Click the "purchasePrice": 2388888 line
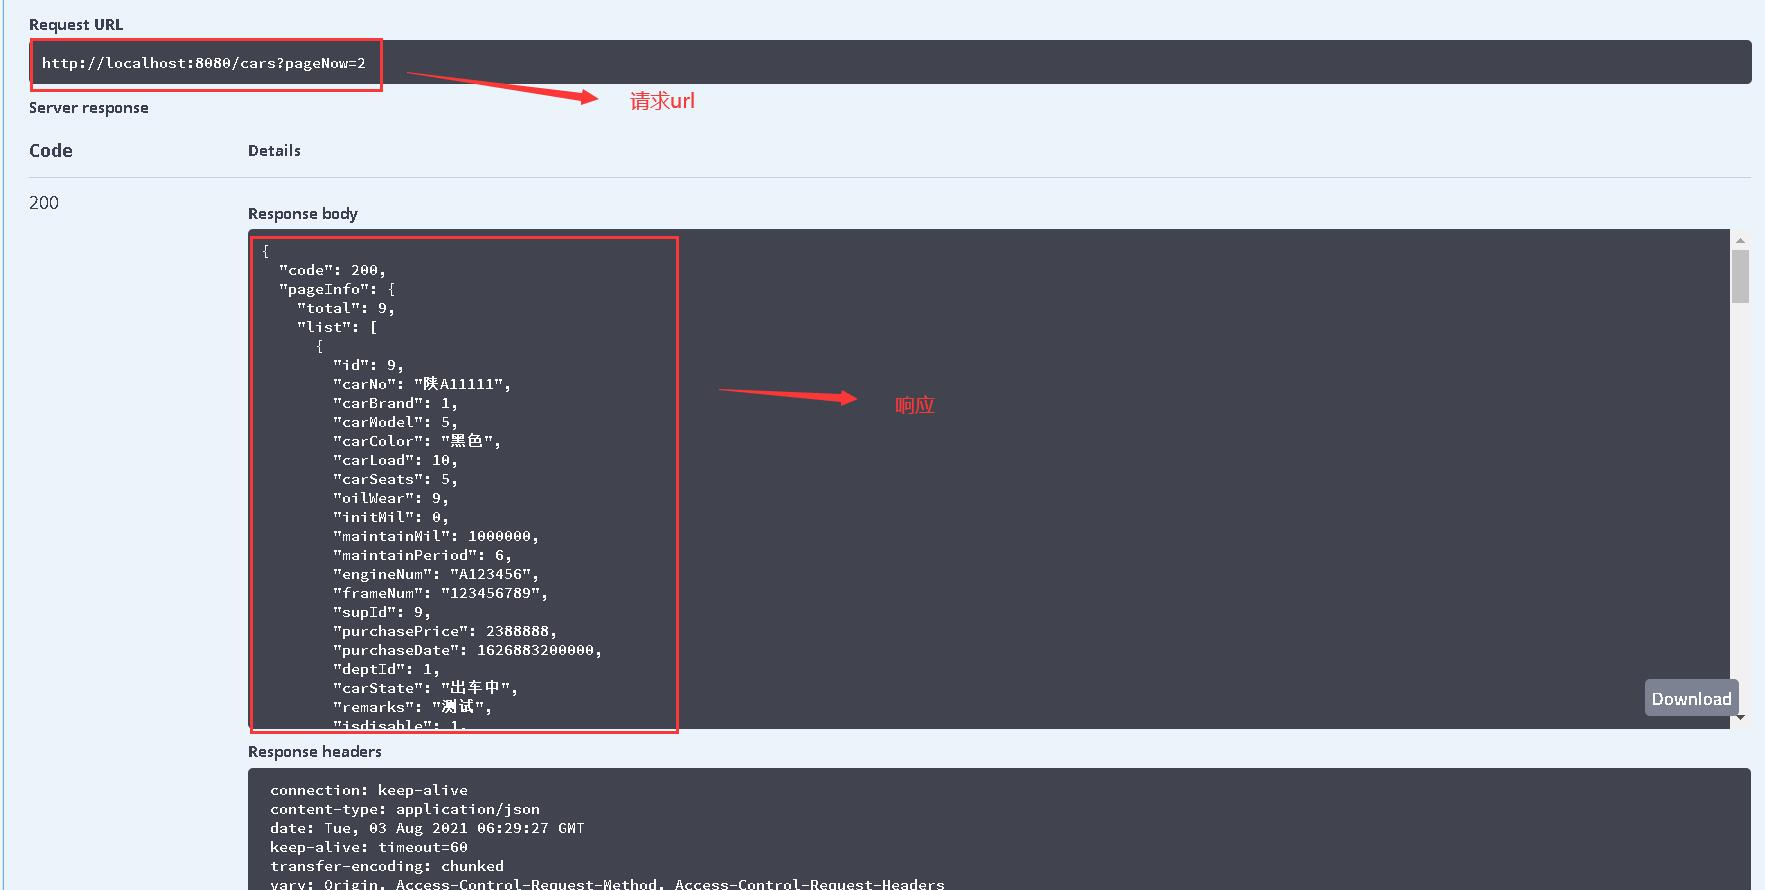Viewport: 1765px width, 890px height. pos(445,631)
